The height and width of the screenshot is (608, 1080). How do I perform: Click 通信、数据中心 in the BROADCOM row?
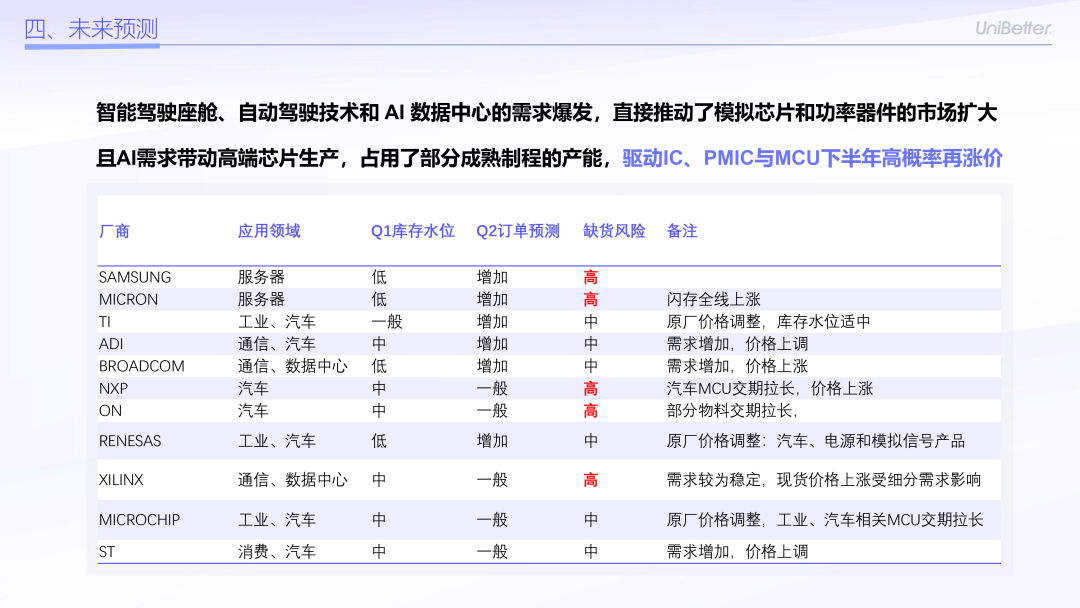pyautogui.click(x=293, y=366)
